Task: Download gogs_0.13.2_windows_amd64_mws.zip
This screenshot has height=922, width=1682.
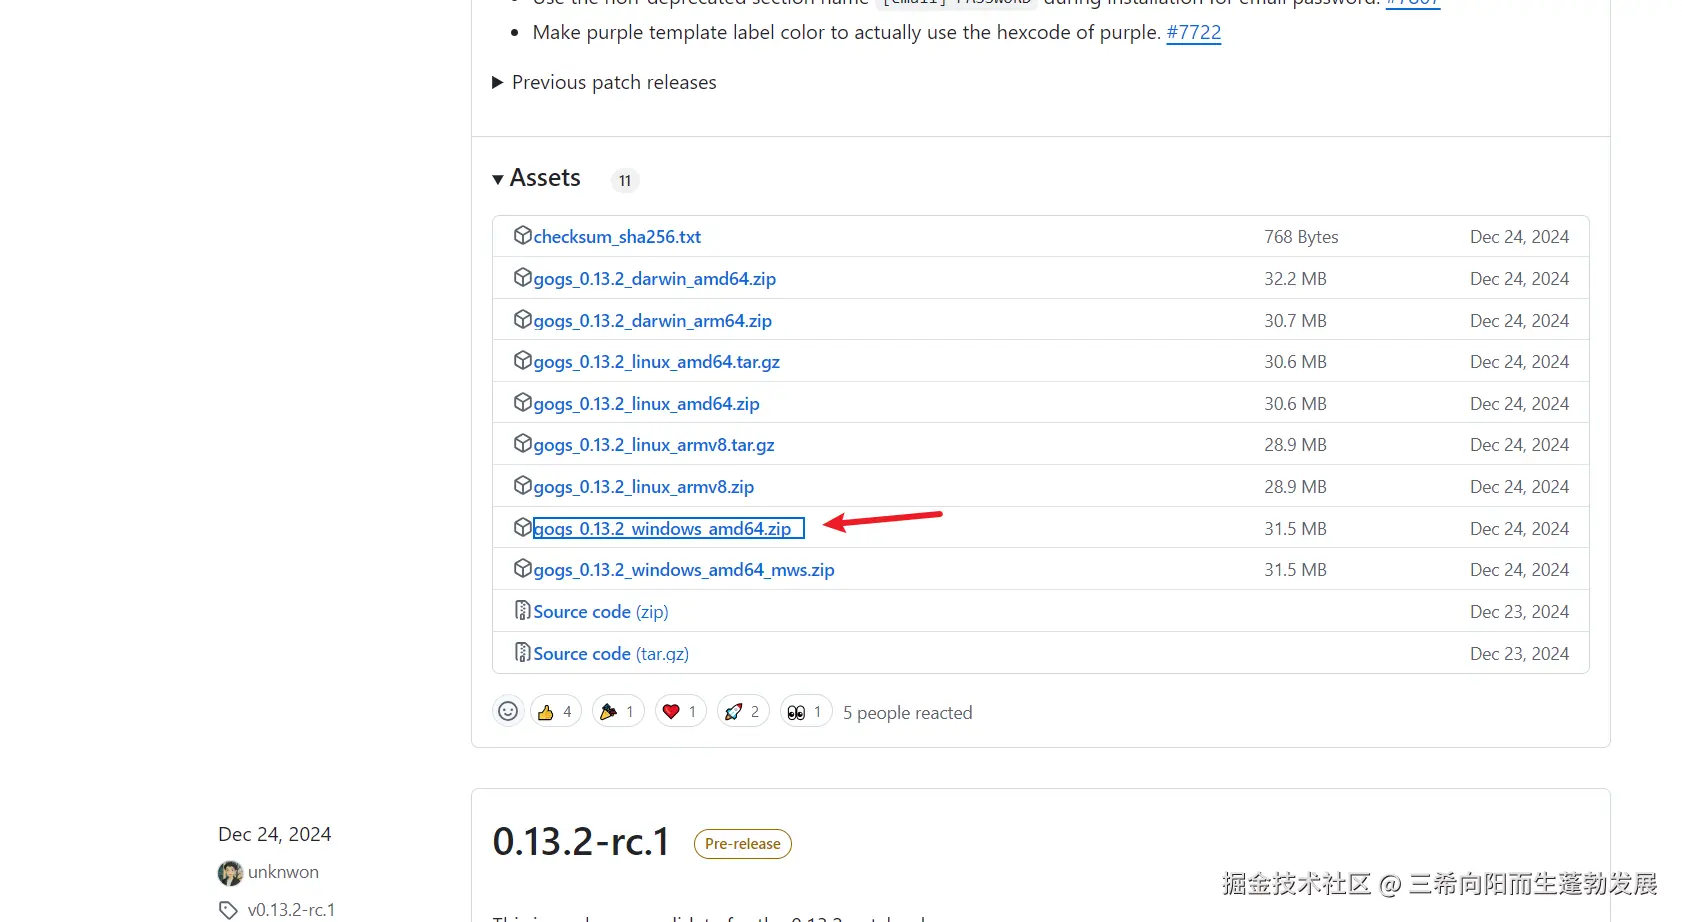Action: point(684,570)
